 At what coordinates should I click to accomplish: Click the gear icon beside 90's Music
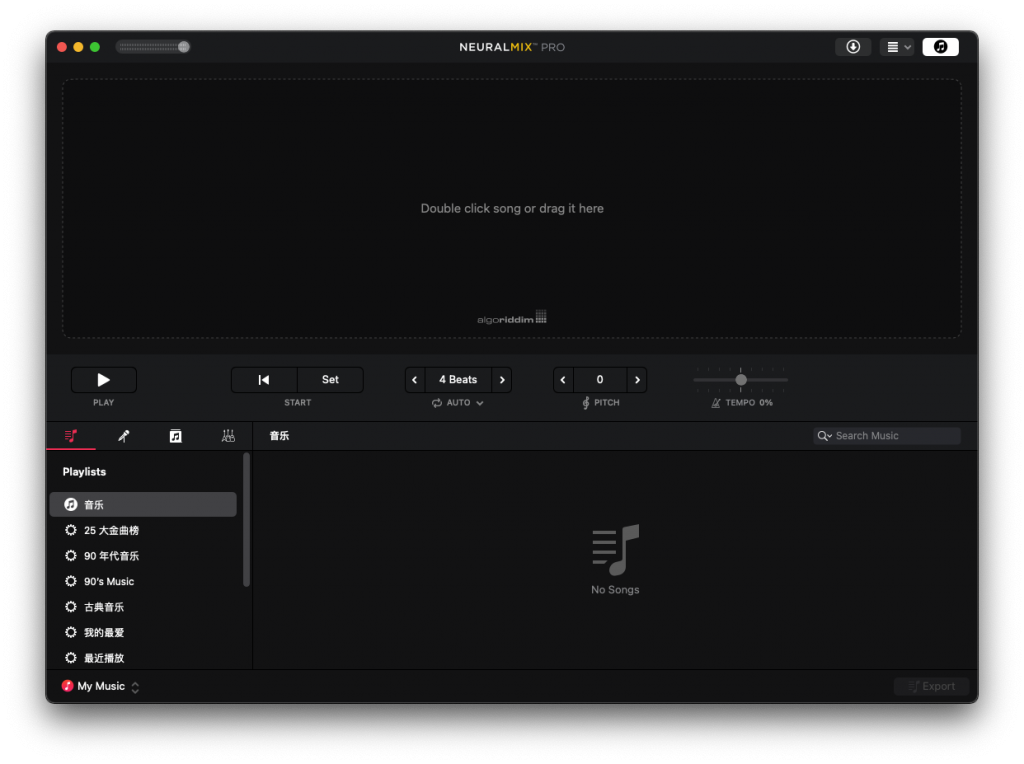[x=71, y=581]
